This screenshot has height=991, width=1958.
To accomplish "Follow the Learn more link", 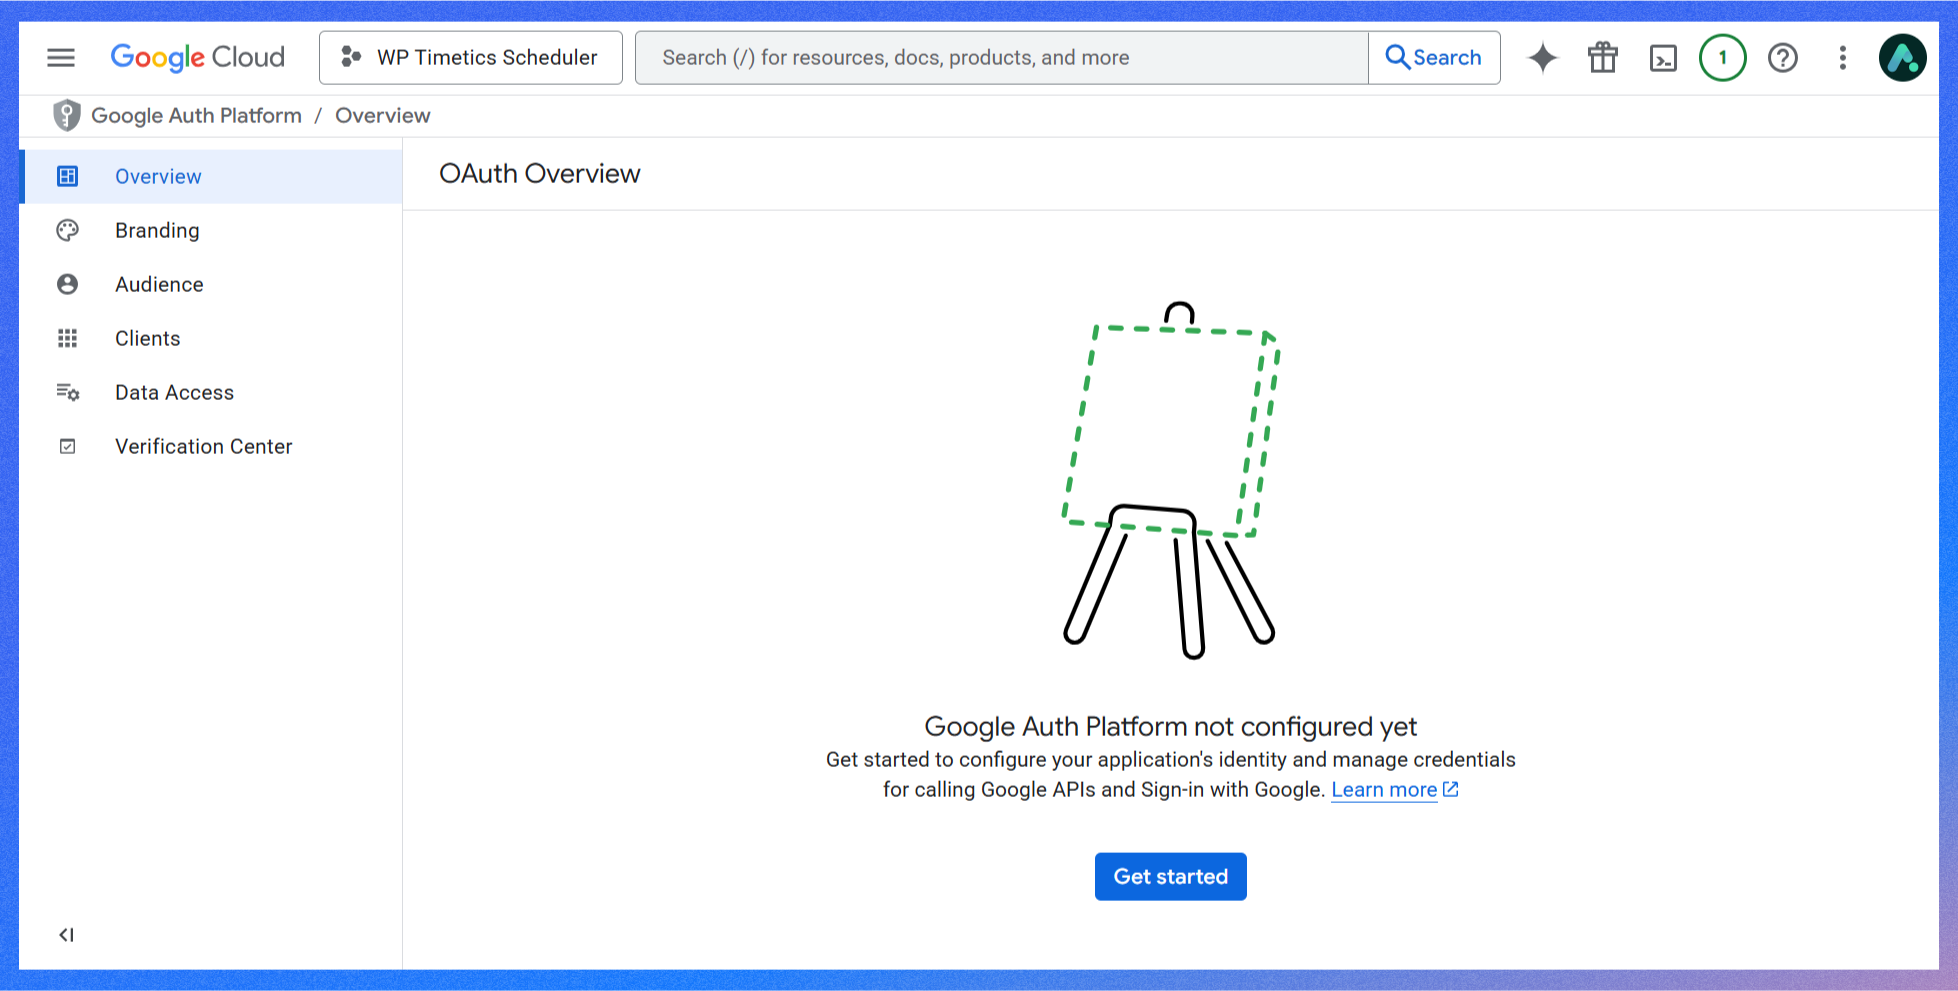I will click(1384, 790).
